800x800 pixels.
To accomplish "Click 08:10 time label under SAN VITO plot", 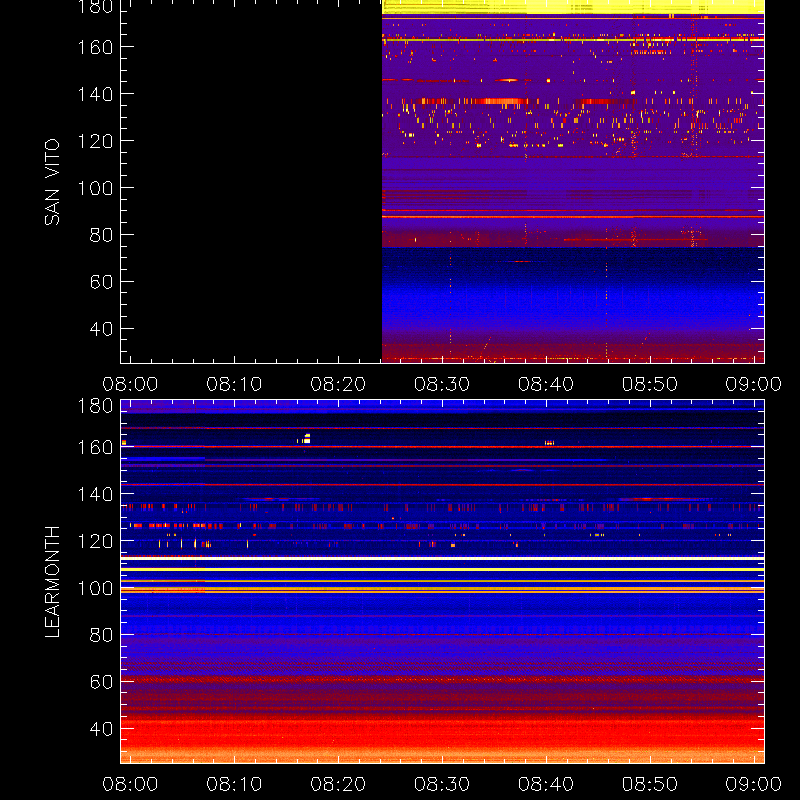I will pos(234,384).
